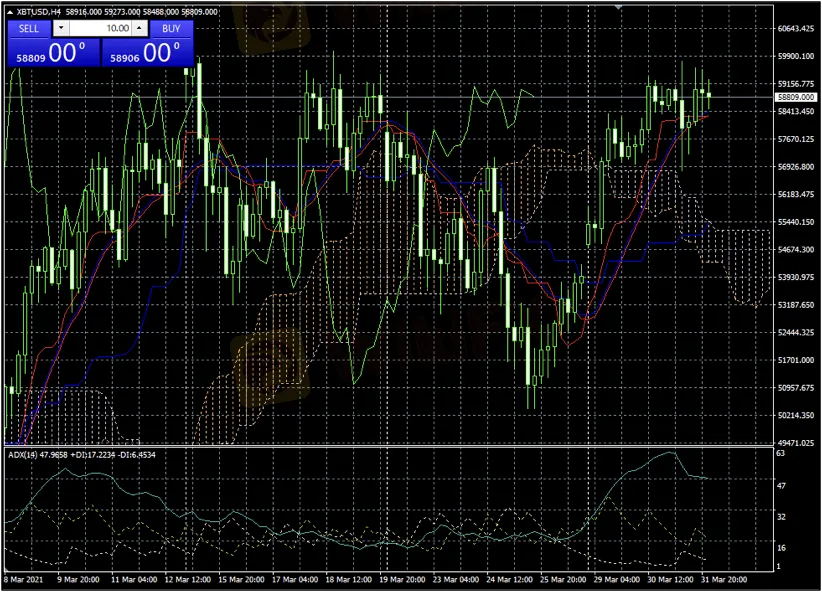Image resolution: width=822 pixels, height=592 pixels.
Task: Click the XBTUSD,H4 chart title
Action: click(40, 12)
